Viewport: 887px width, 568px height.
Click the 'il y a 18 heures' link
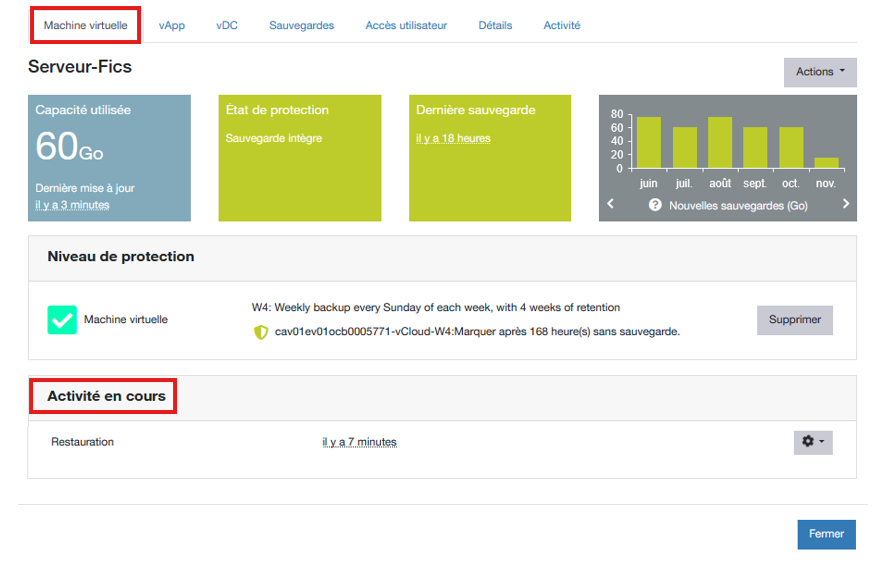453,139
